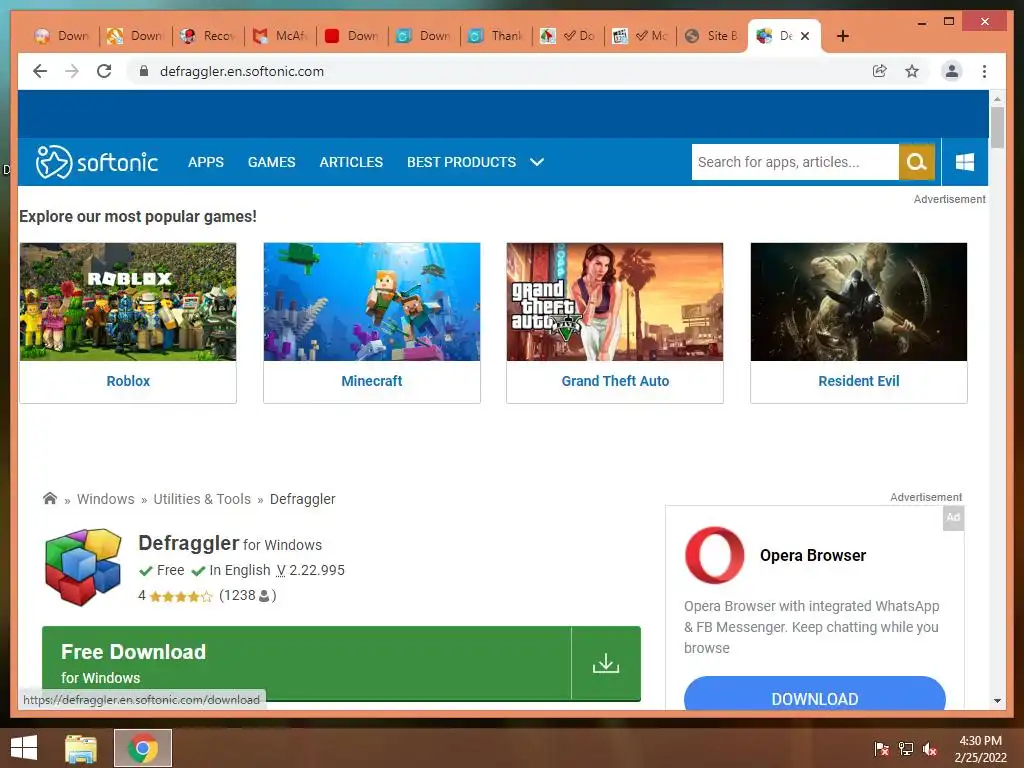Open Chrome three-dot menu

coord(984,71)
